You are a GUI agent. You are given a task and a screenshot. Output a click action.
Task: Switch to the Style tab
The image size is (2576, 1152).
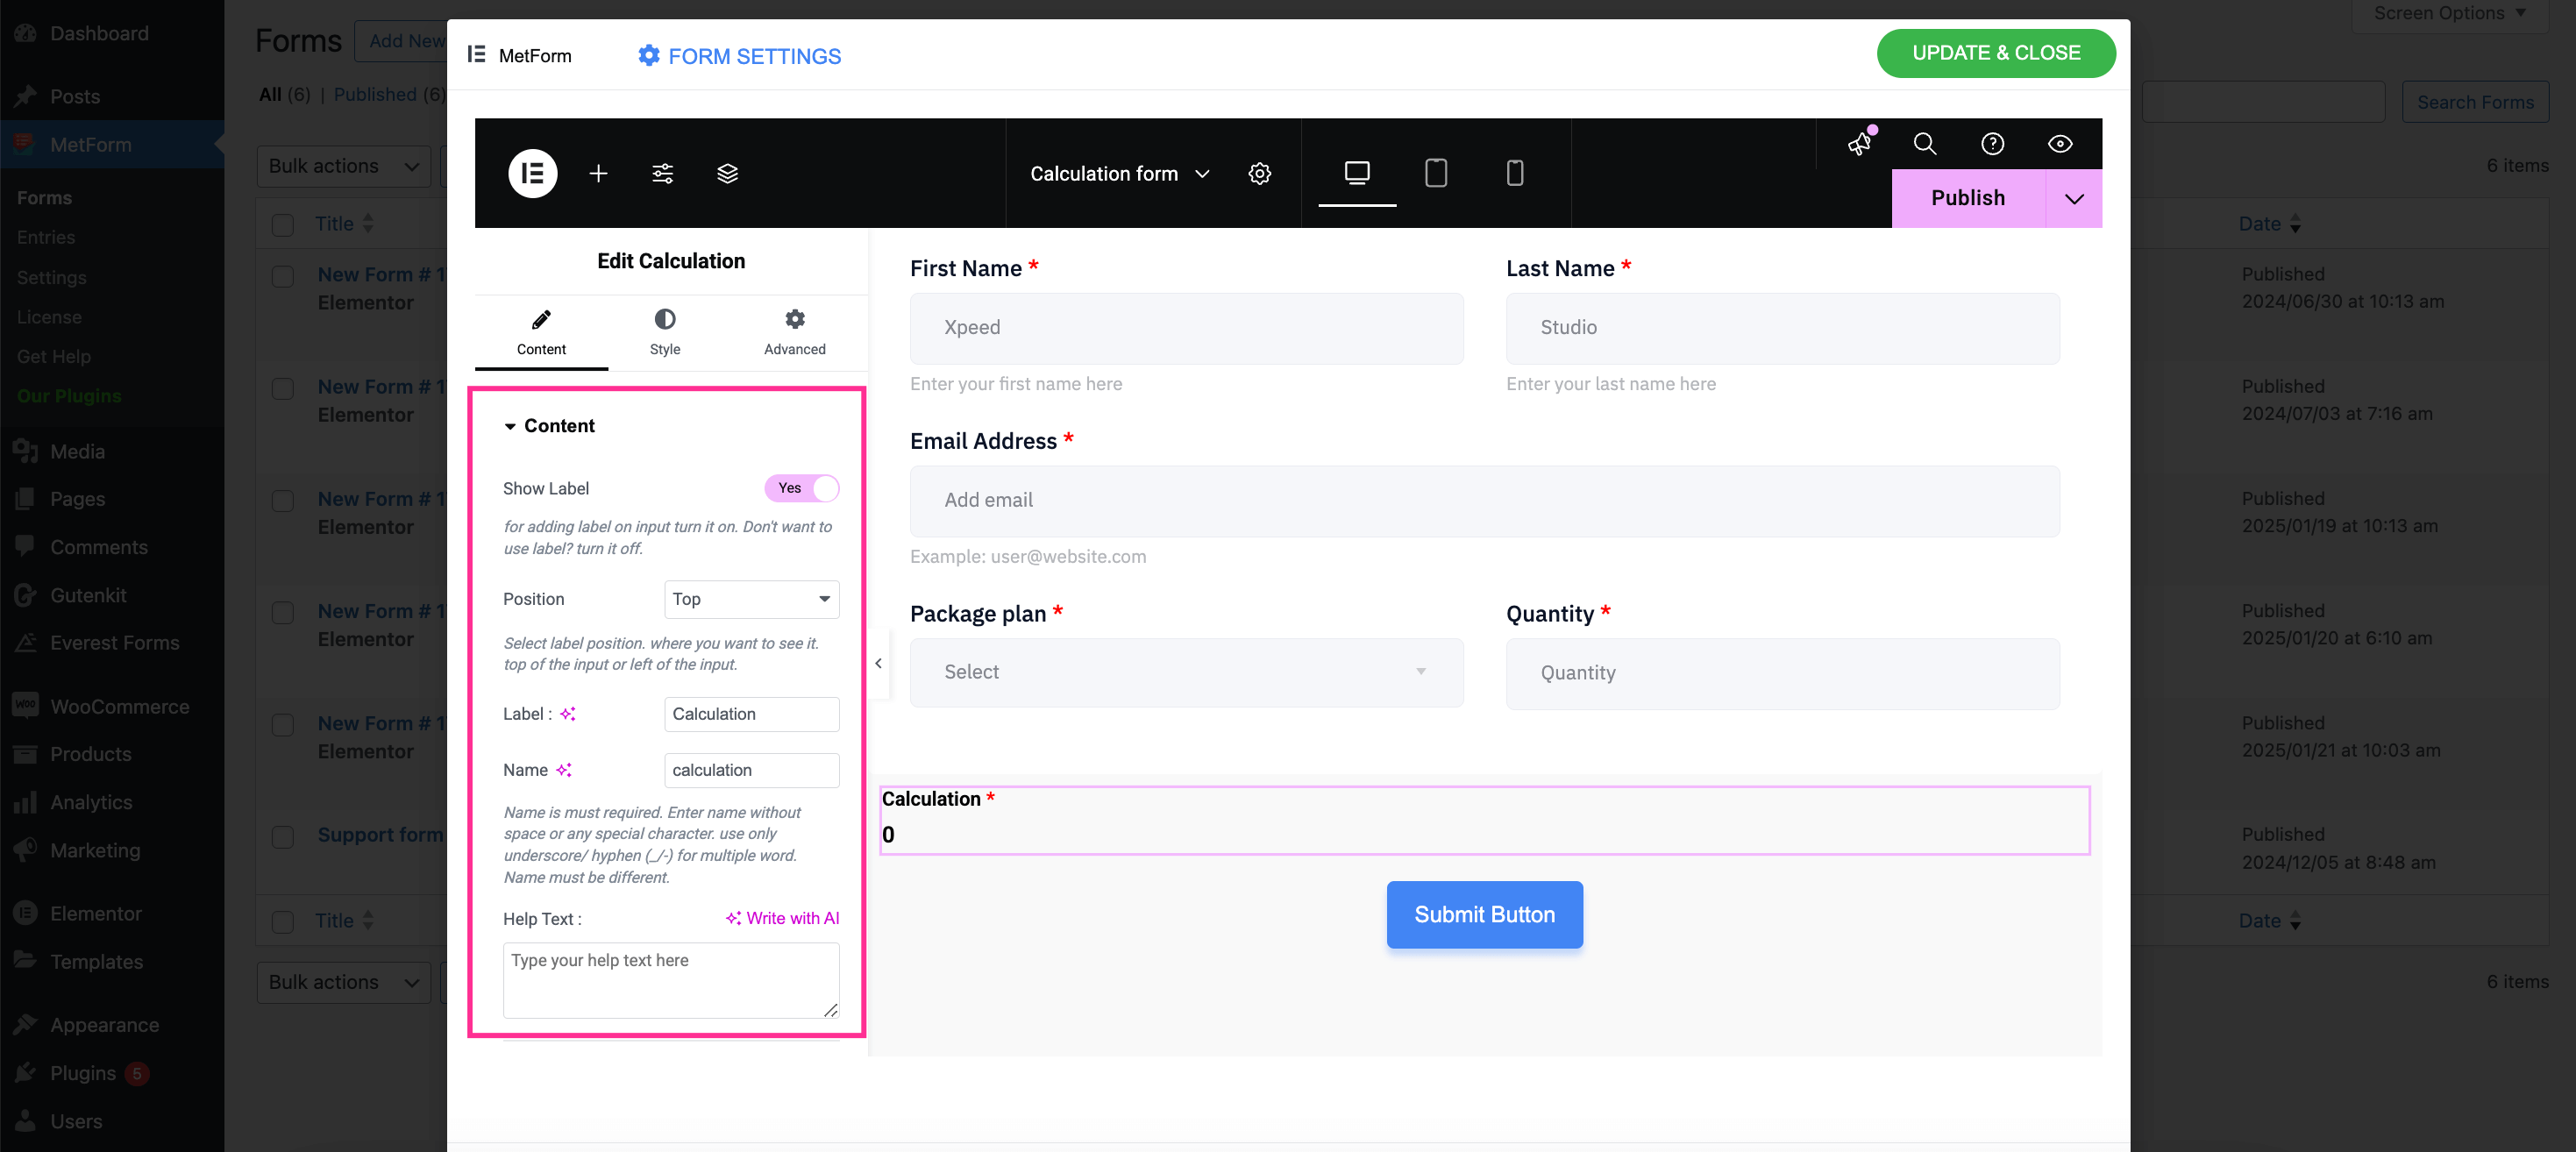point(664,331)
